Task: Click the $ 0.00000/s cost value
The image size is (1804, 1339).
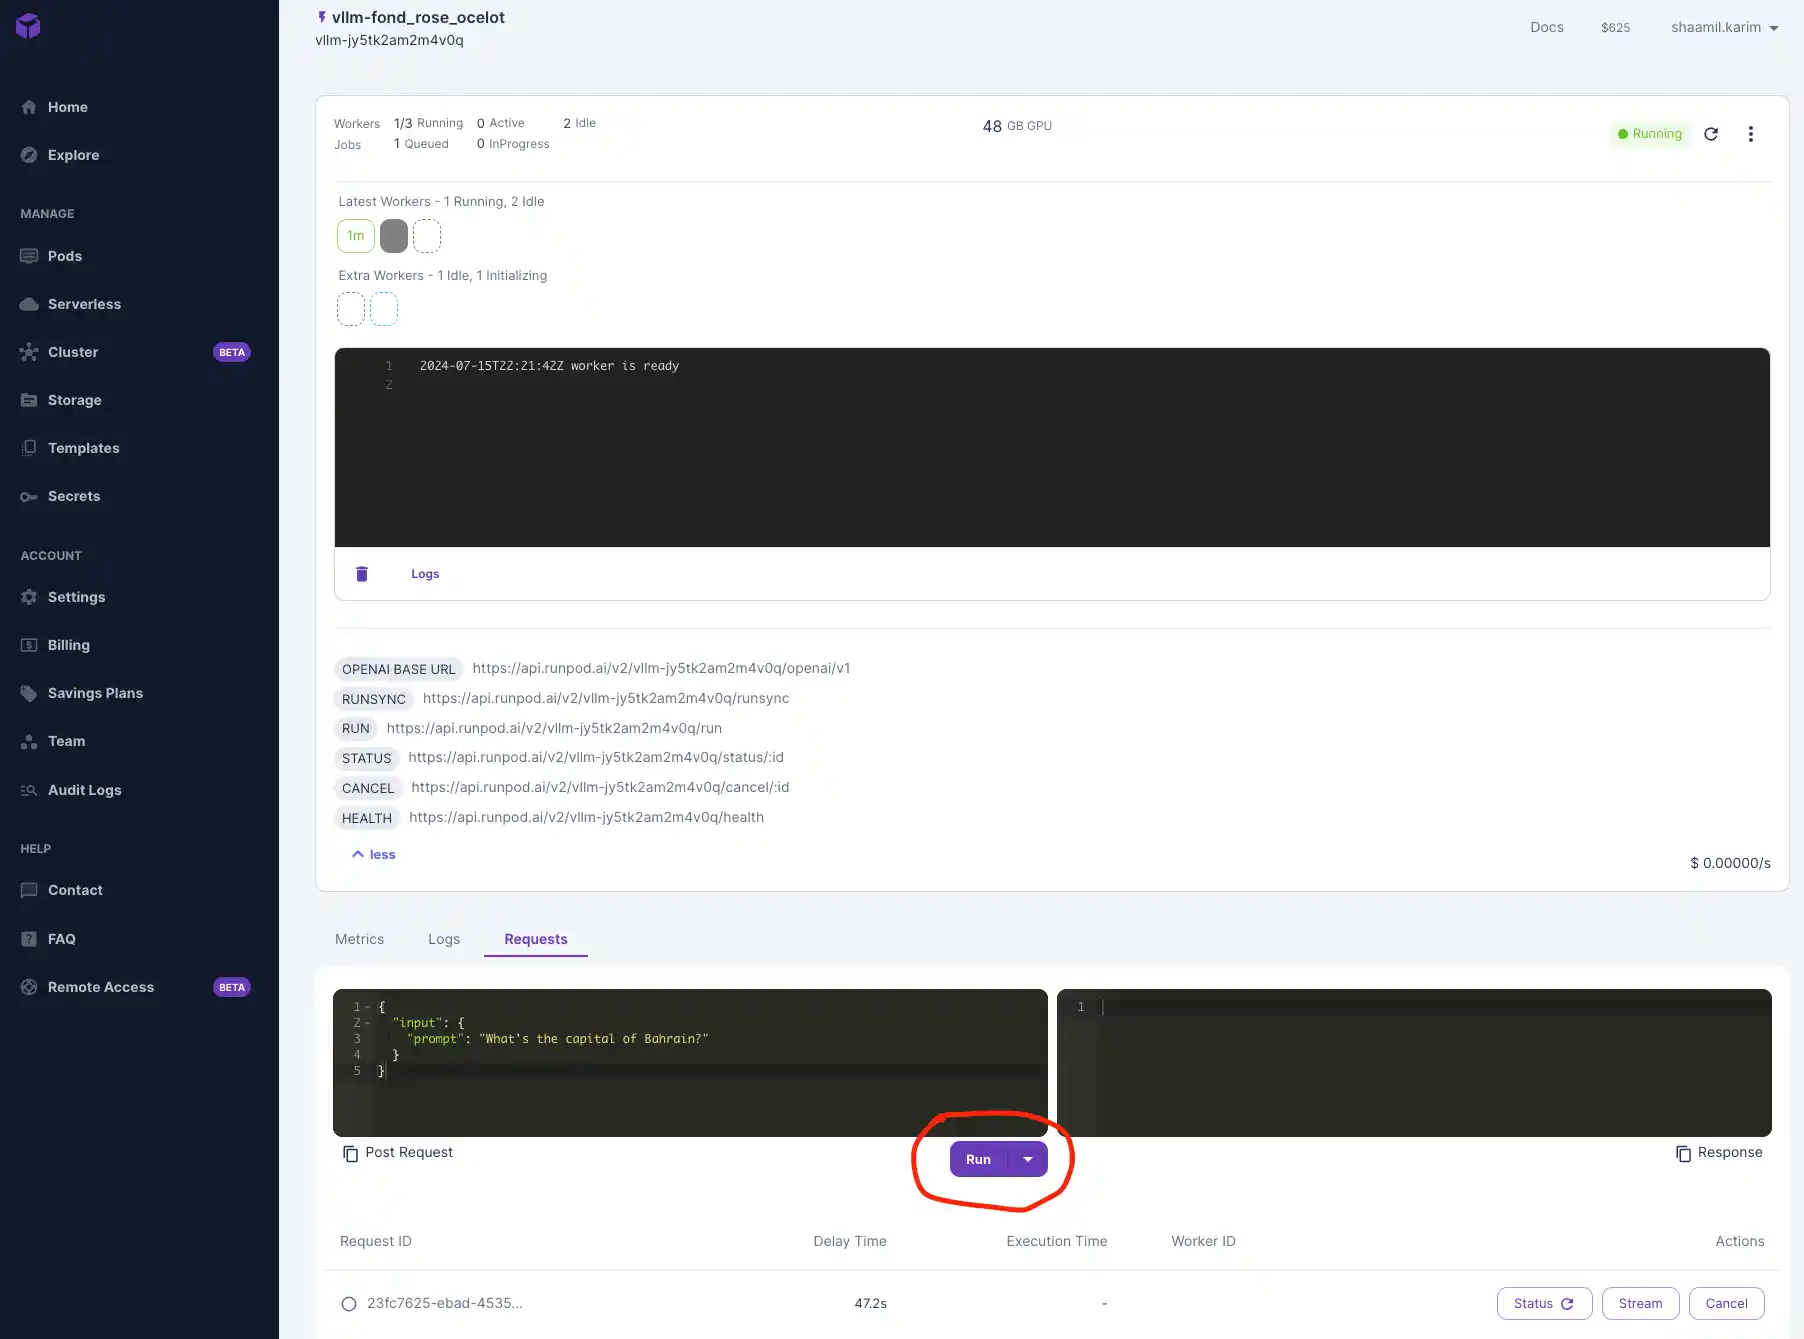Action: click(x=1730, y=862)
